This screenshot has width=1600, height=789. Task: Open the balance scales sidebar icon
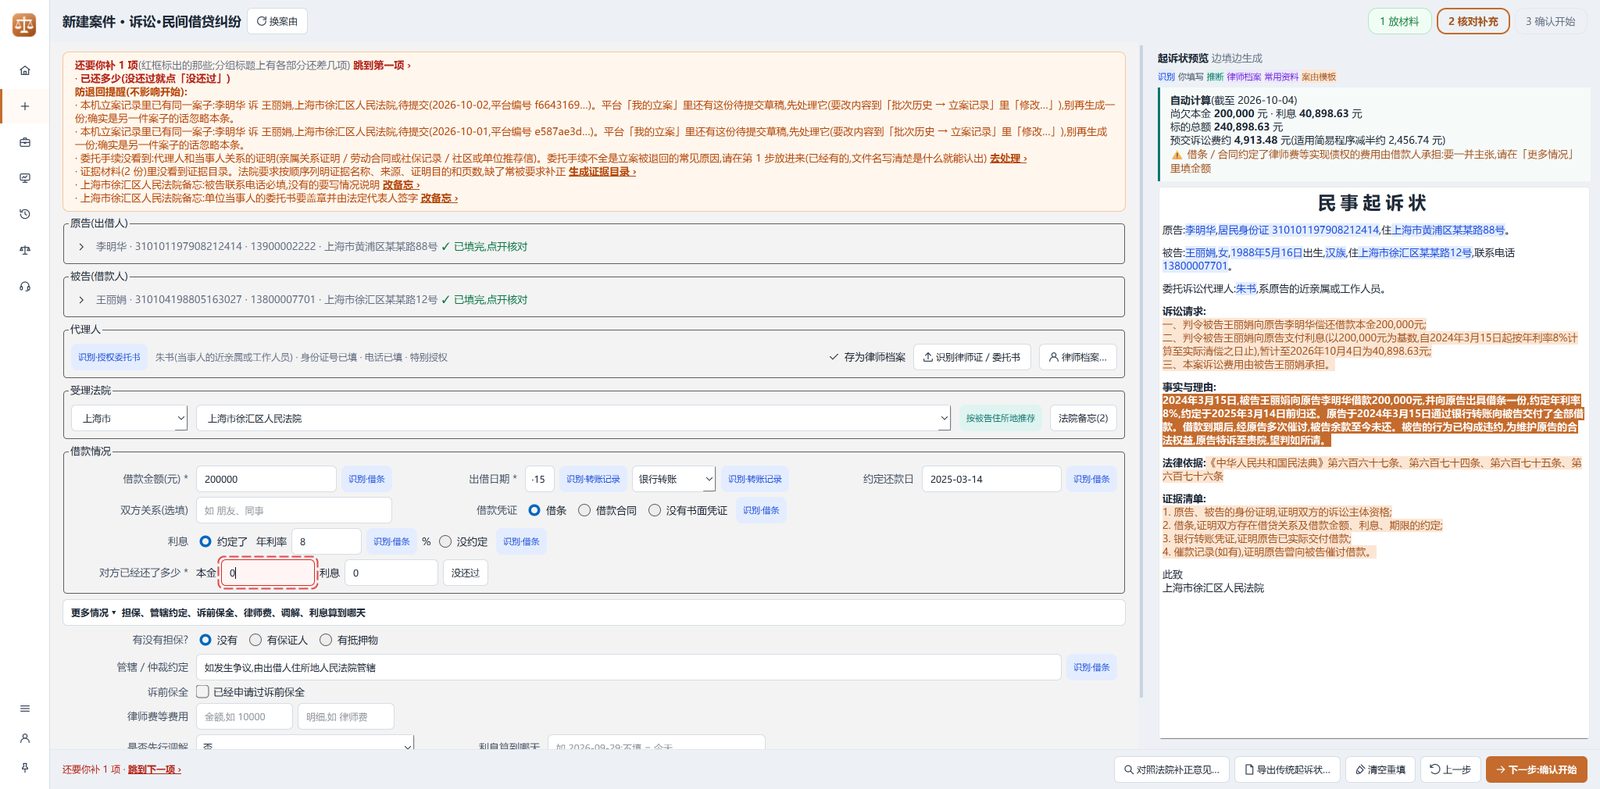25,250
